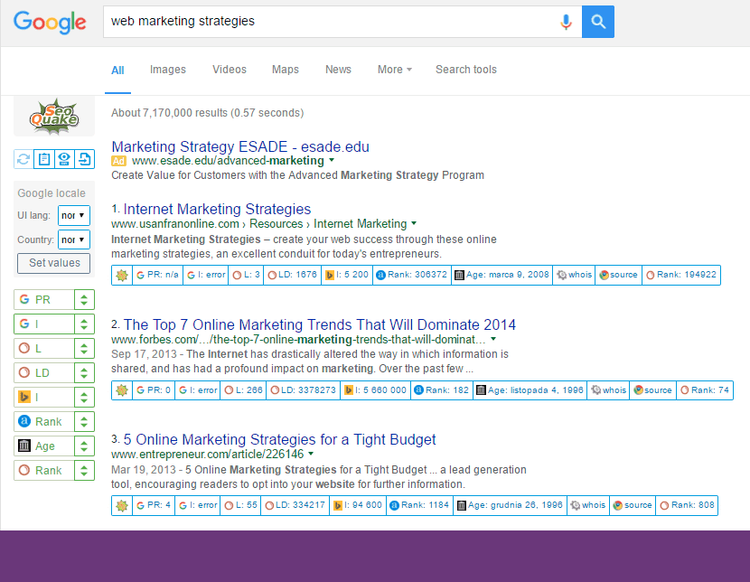Toggle sort arrows for bottom SEMrush Rank parameter
Viewport: 750px width, 582px height.
(84, 471)
